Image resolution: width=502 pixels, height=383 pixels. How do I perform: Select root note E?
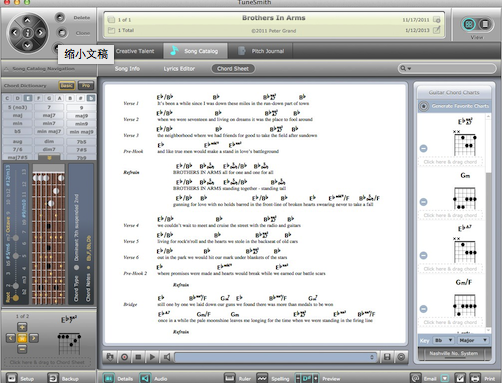[28, 98]
